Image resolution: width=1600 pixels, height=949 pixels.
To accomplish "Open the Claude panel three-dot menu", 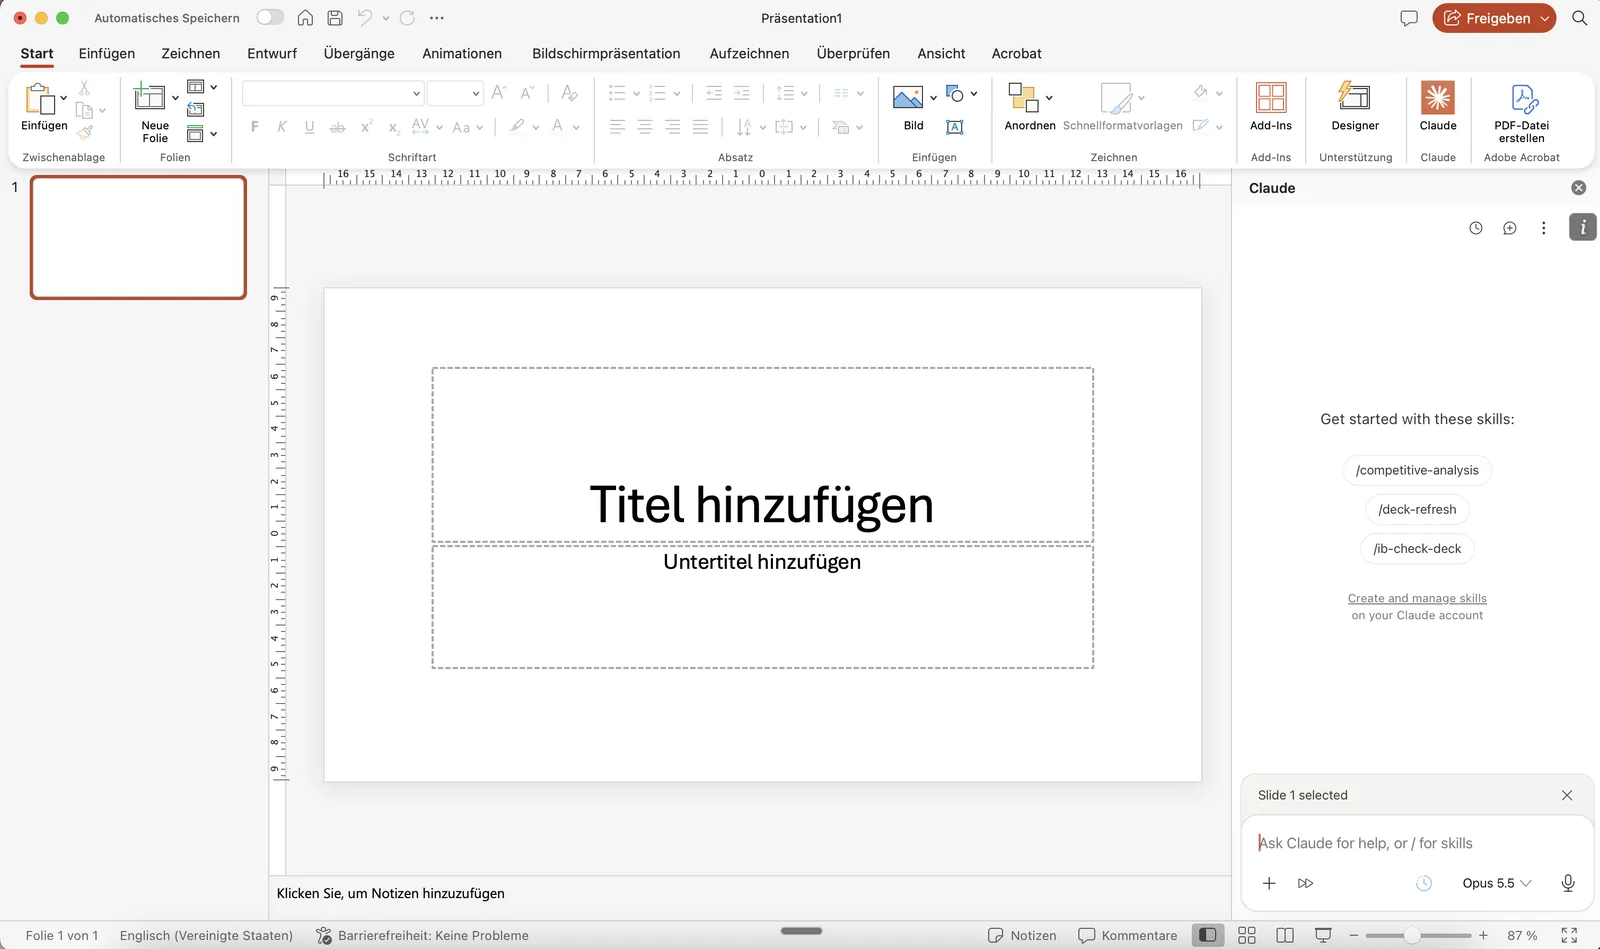I will click(x=1544, y=228).
